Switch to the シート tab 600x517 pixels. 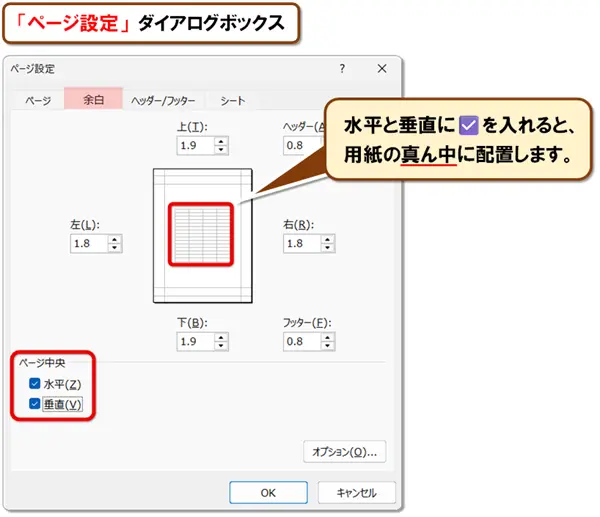click(232, 101)
